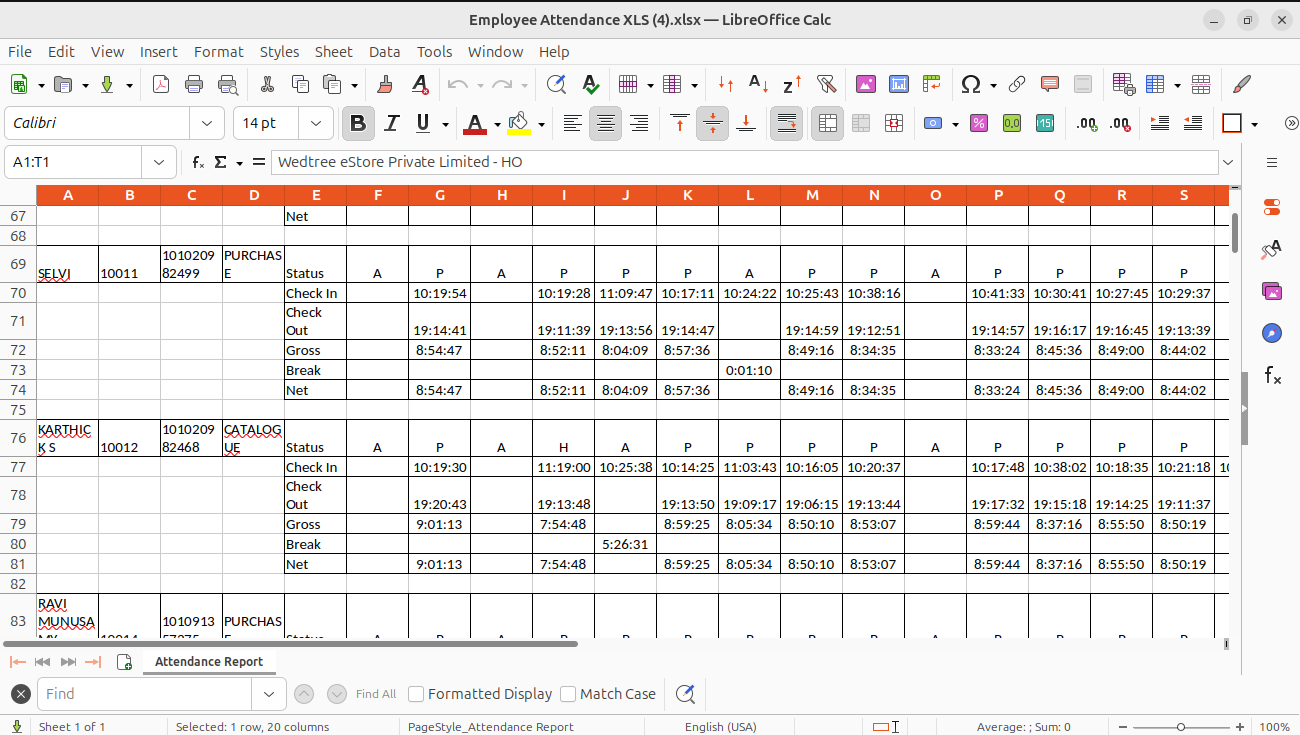The width and height of the screenshot is (1300, 735).
Task: Toggle Align Right
Action: click(639, 124)
